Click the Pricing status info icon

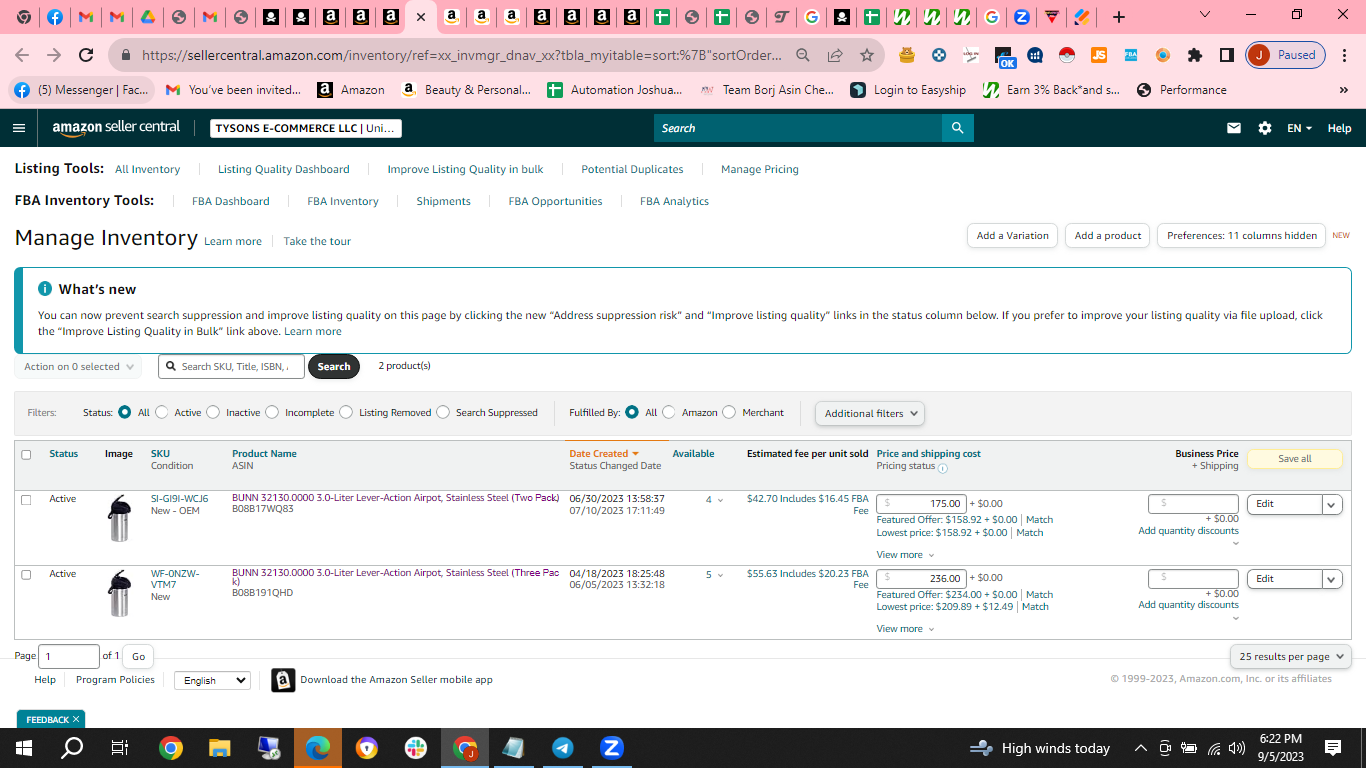click(x=942, y=467)
